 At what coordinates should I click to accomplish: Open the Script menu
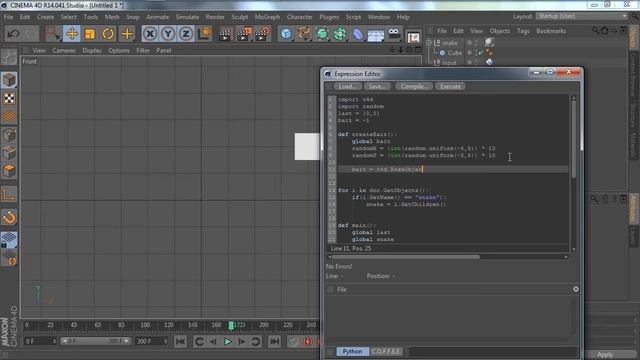[x=353, y=17]
